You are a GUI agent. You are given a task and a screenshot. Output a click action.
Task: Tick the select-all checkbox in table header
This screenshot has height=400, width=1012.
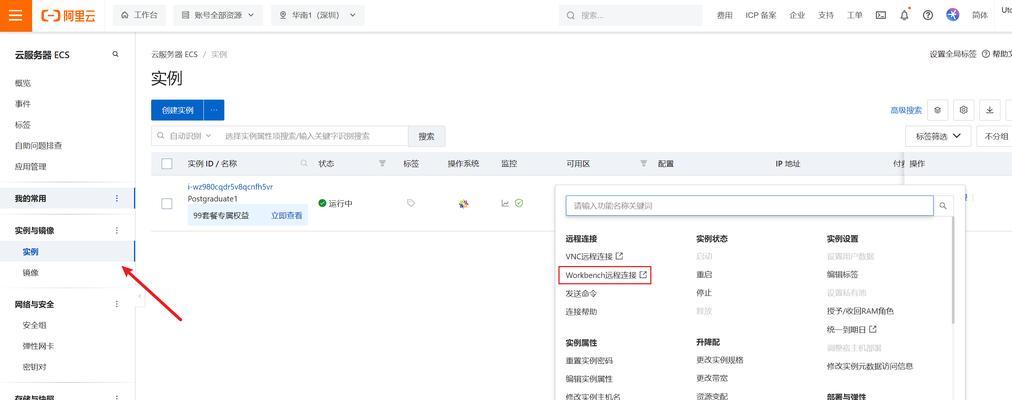pos(167,164)
